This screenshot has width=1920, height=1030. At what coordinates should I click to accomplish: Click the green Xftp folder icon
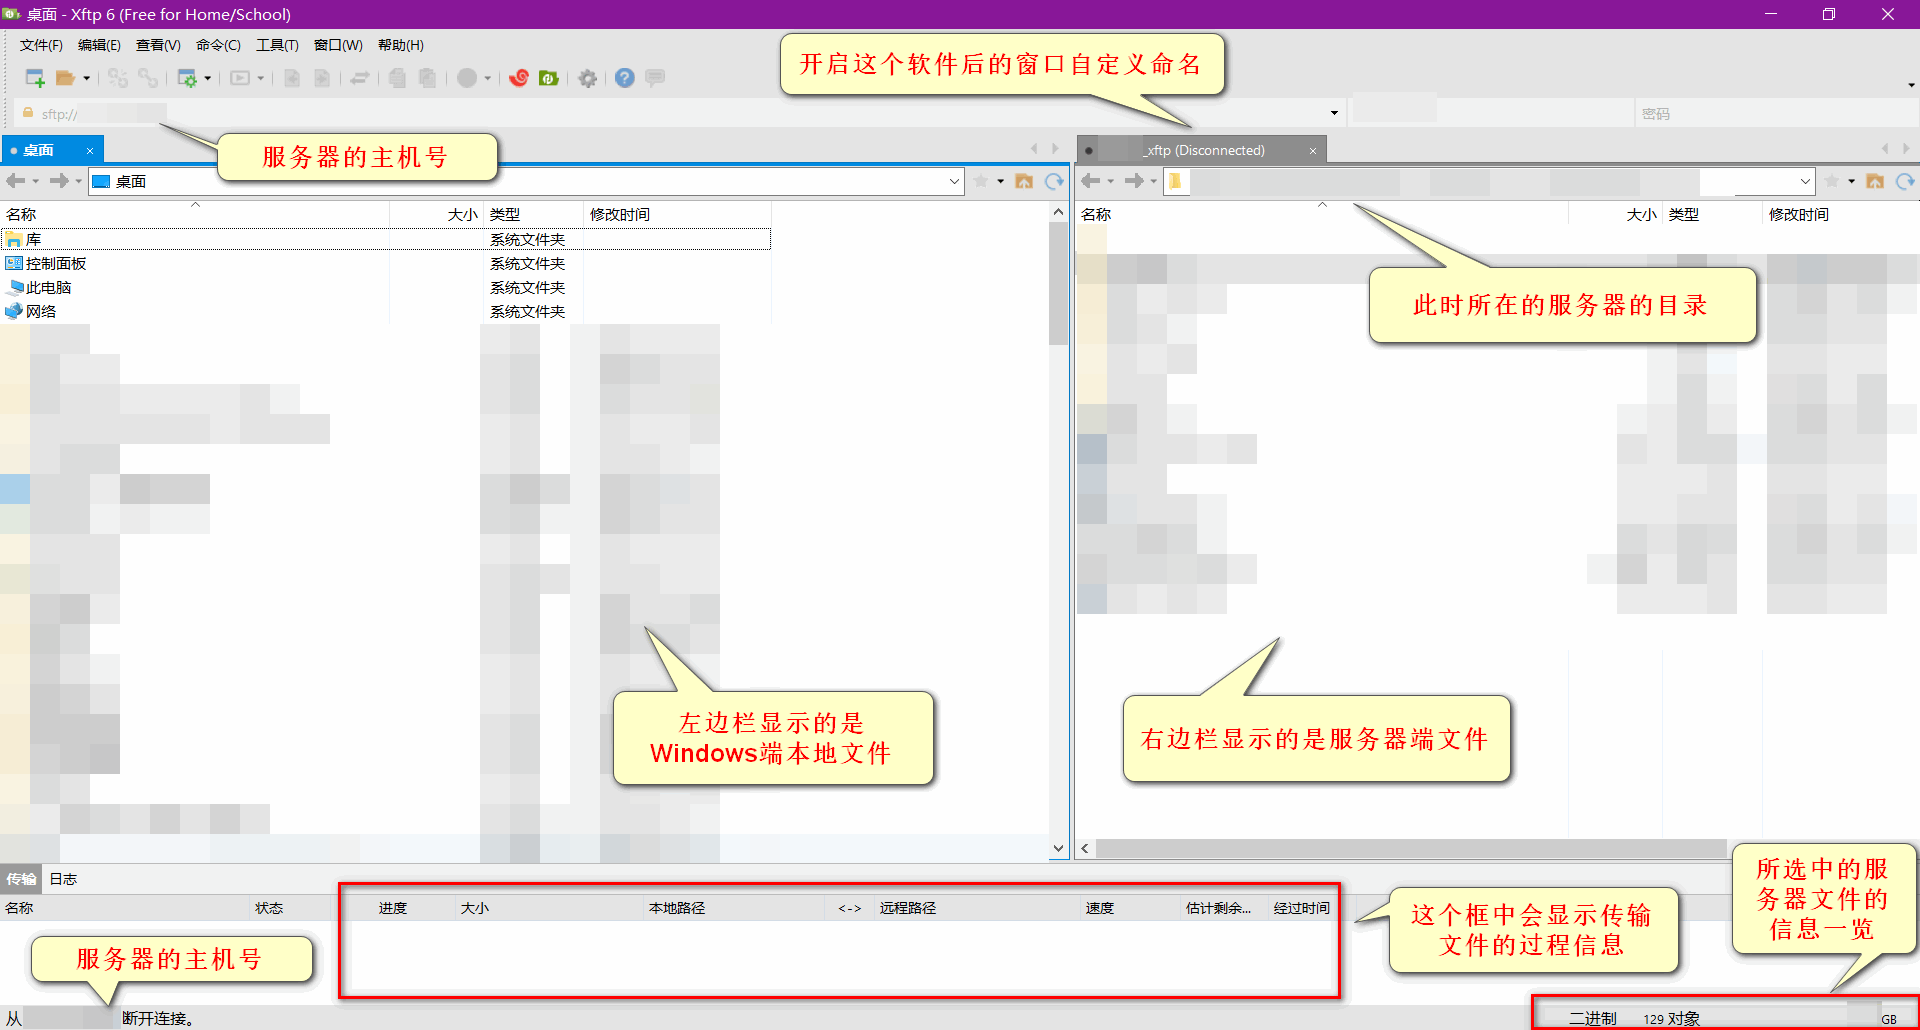tap(549, 78)
